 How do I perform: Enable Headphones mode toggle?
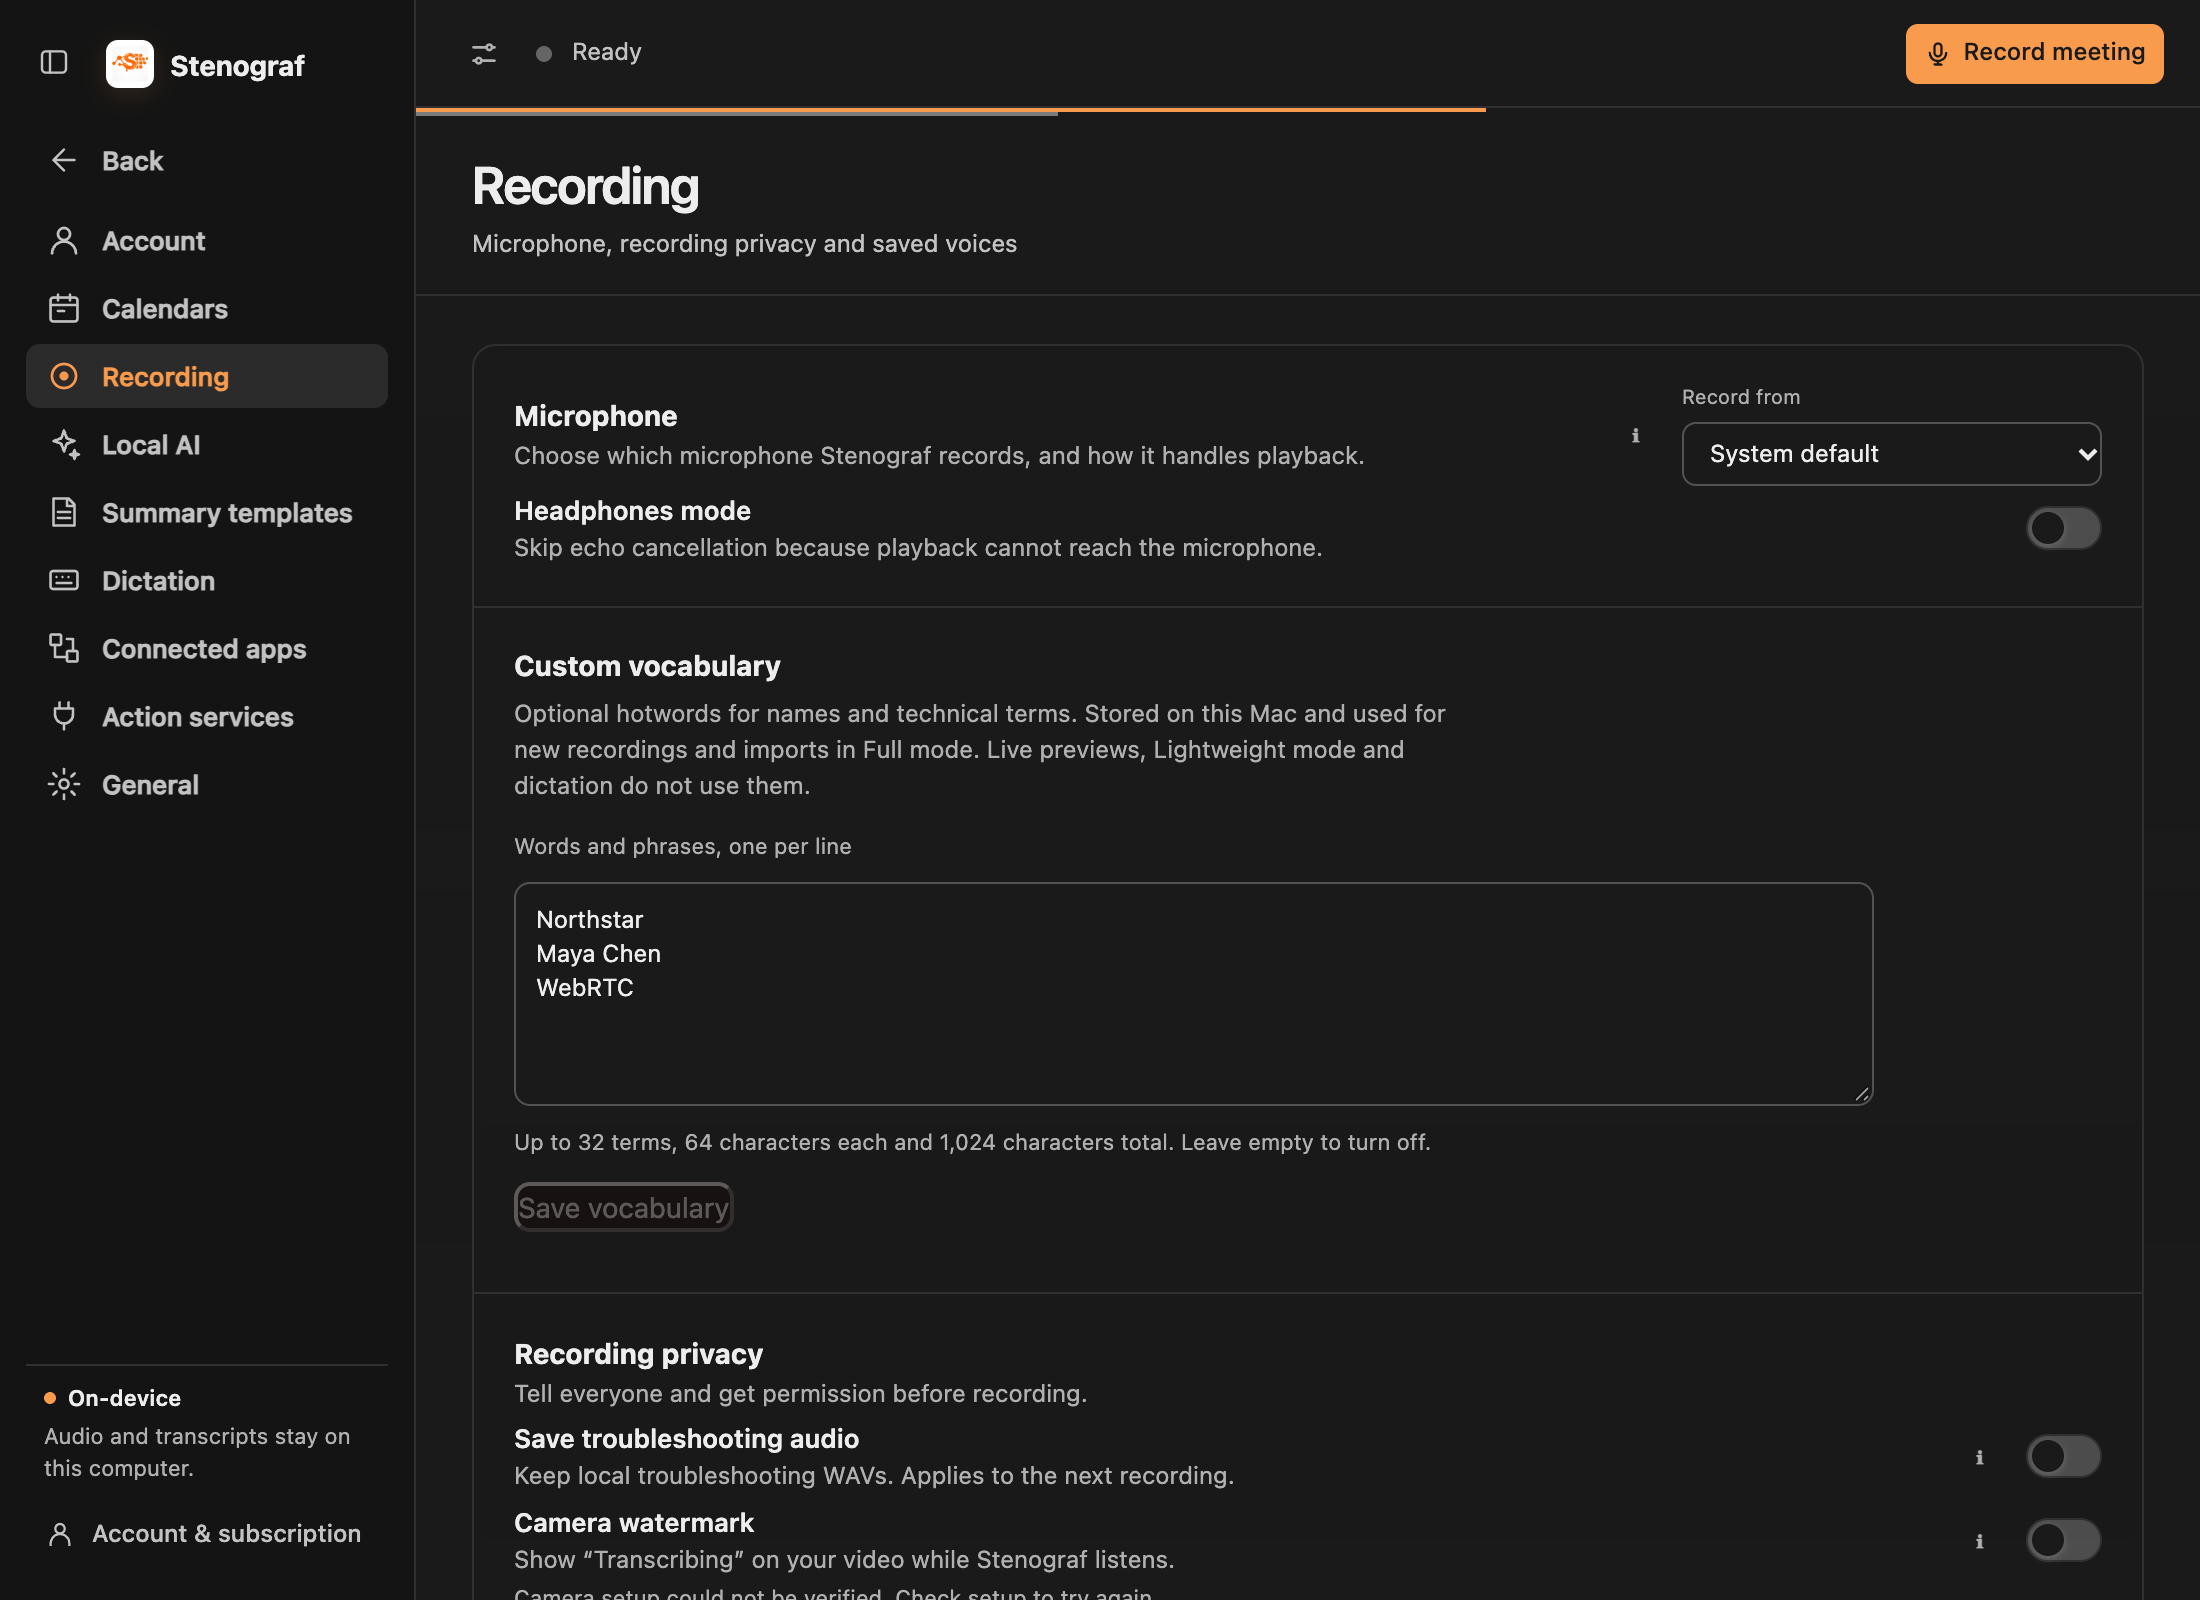2063,528
